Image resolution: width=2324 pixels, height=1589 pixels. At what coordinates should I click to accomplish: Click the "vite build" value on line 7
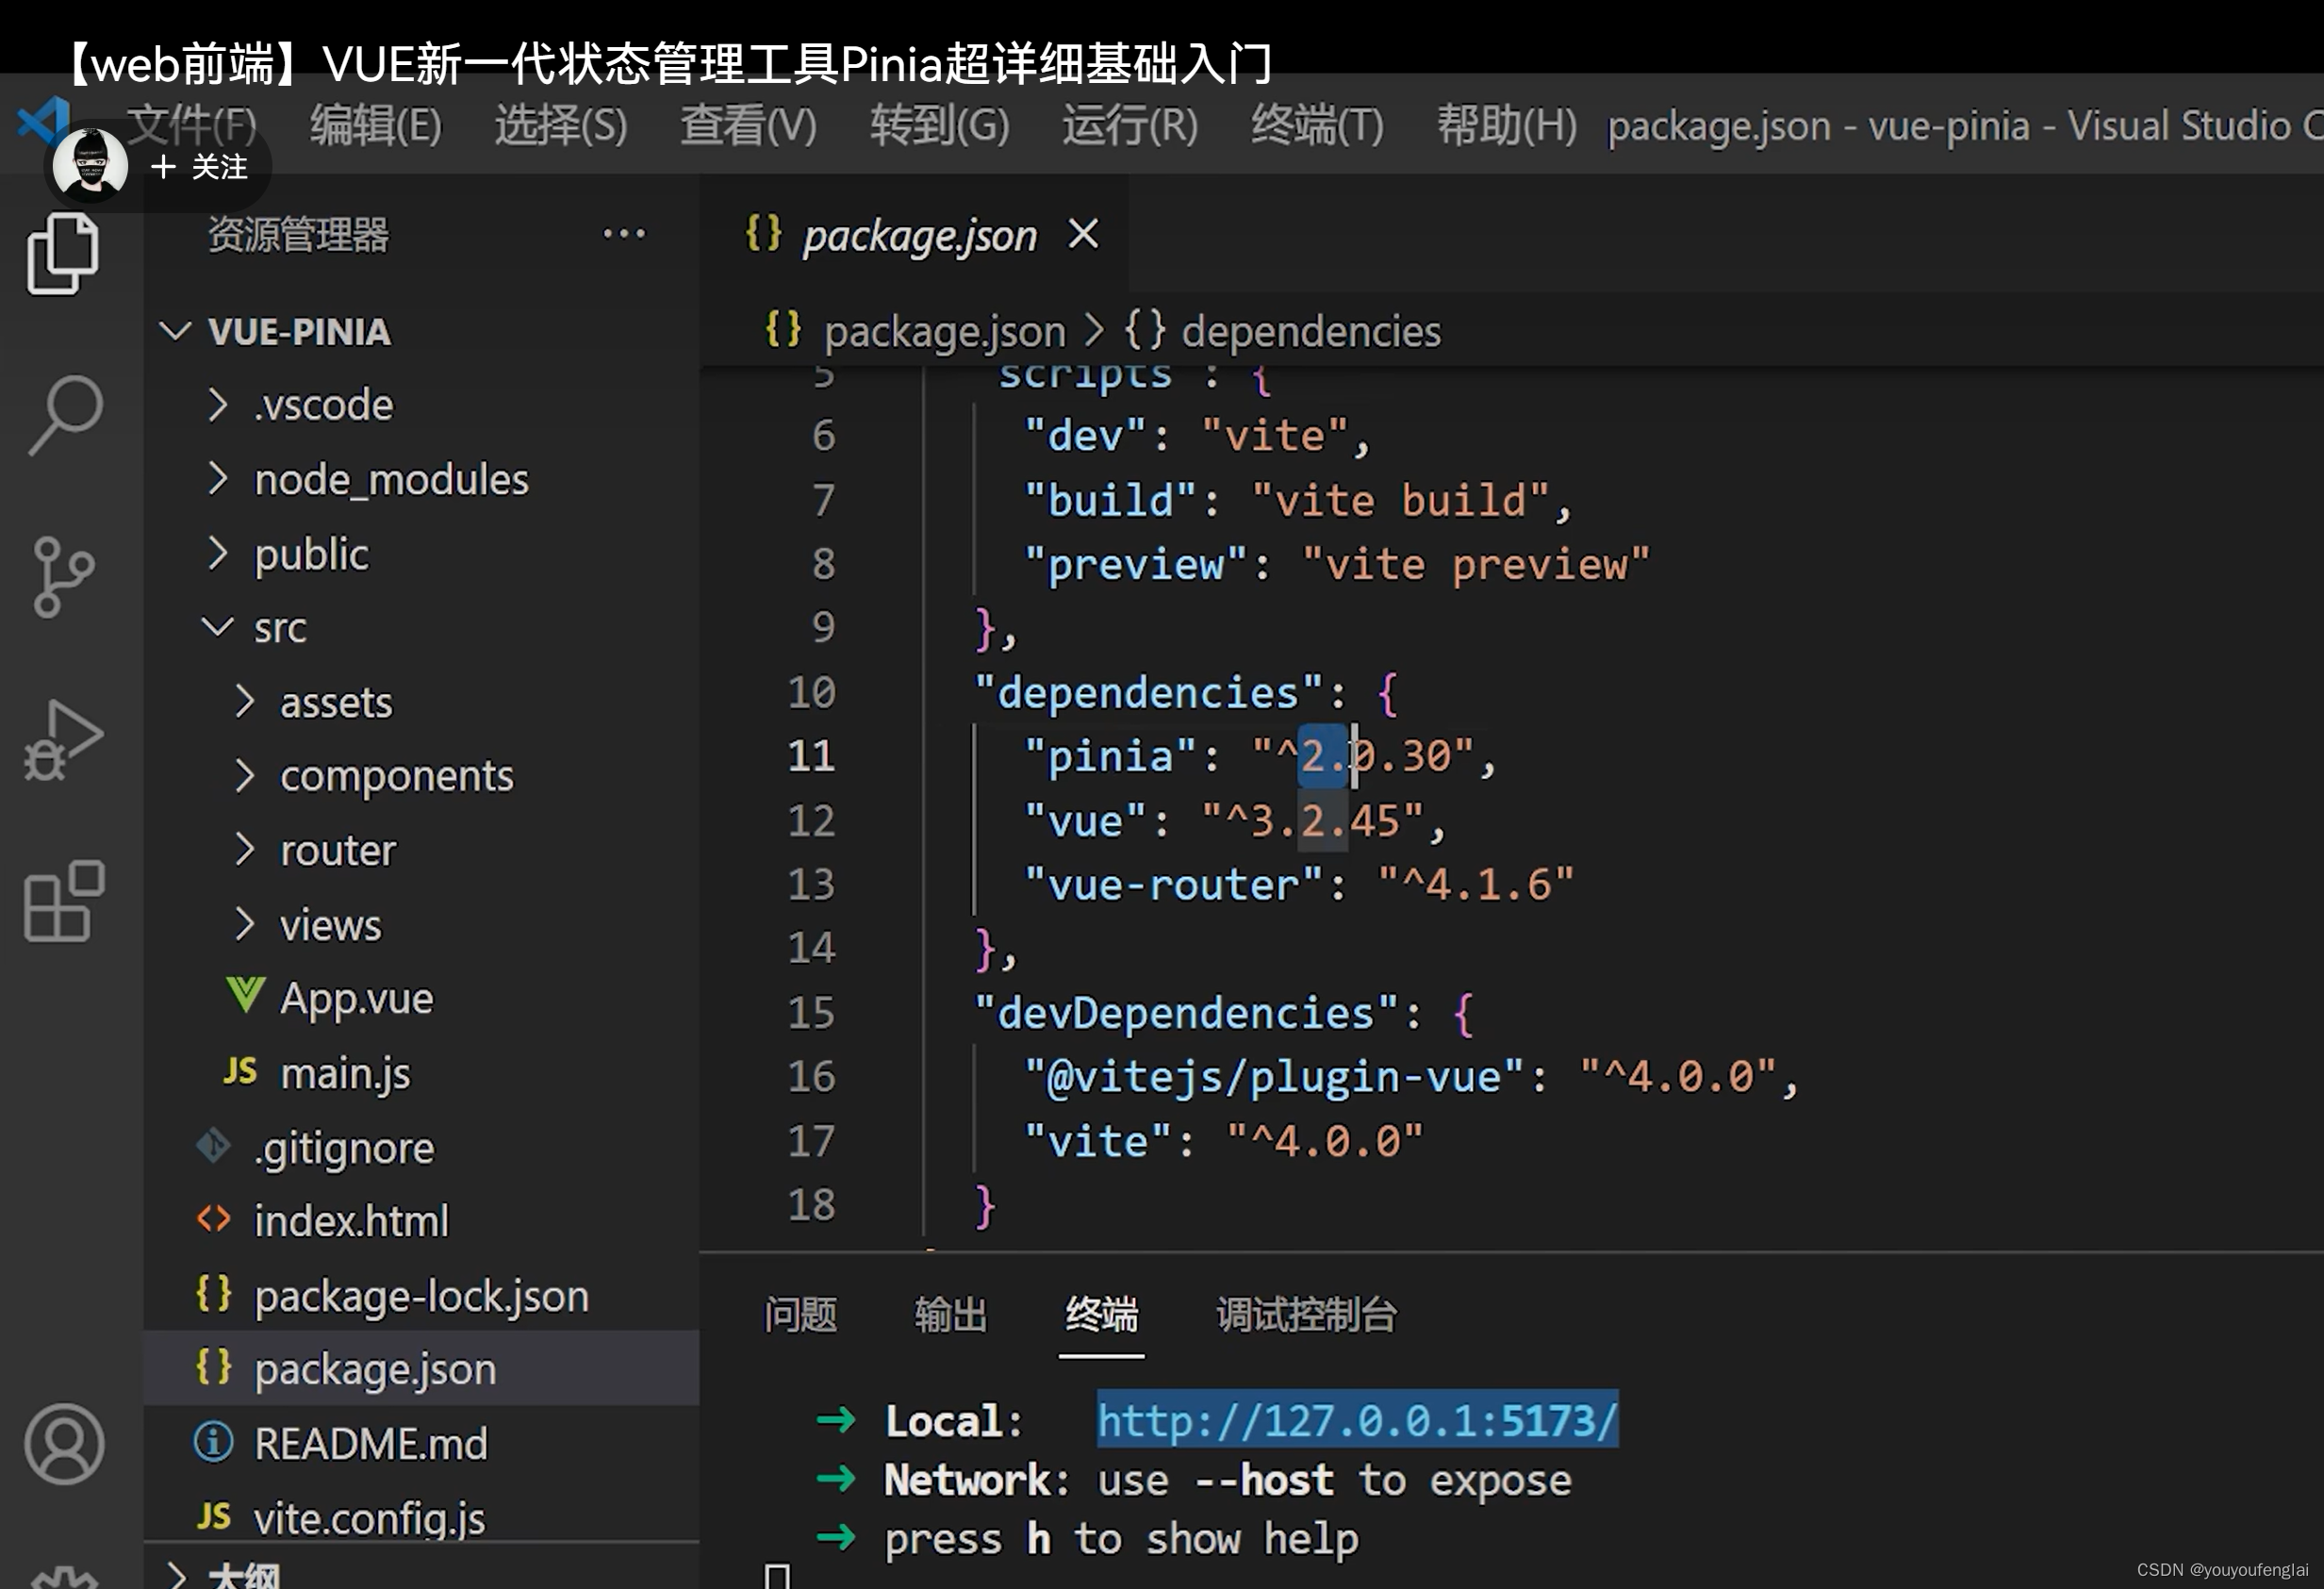pyautogui.click(x=1401, y=500)
